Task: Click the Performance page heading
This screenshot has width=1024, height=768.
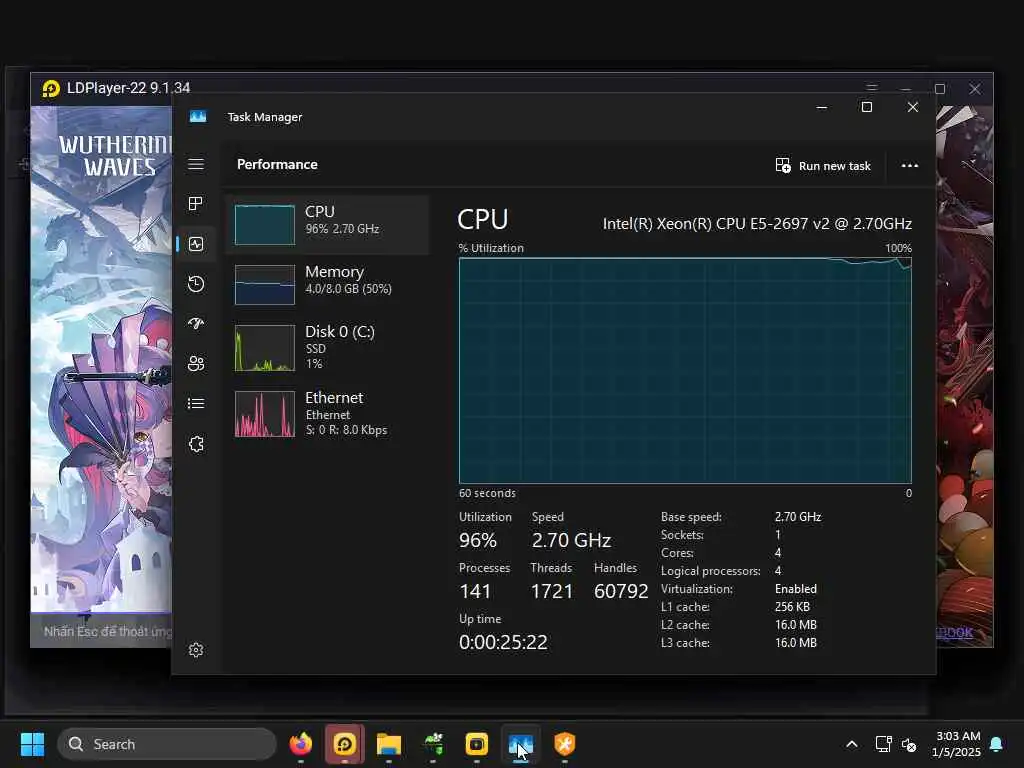Action: click(277, 164)
